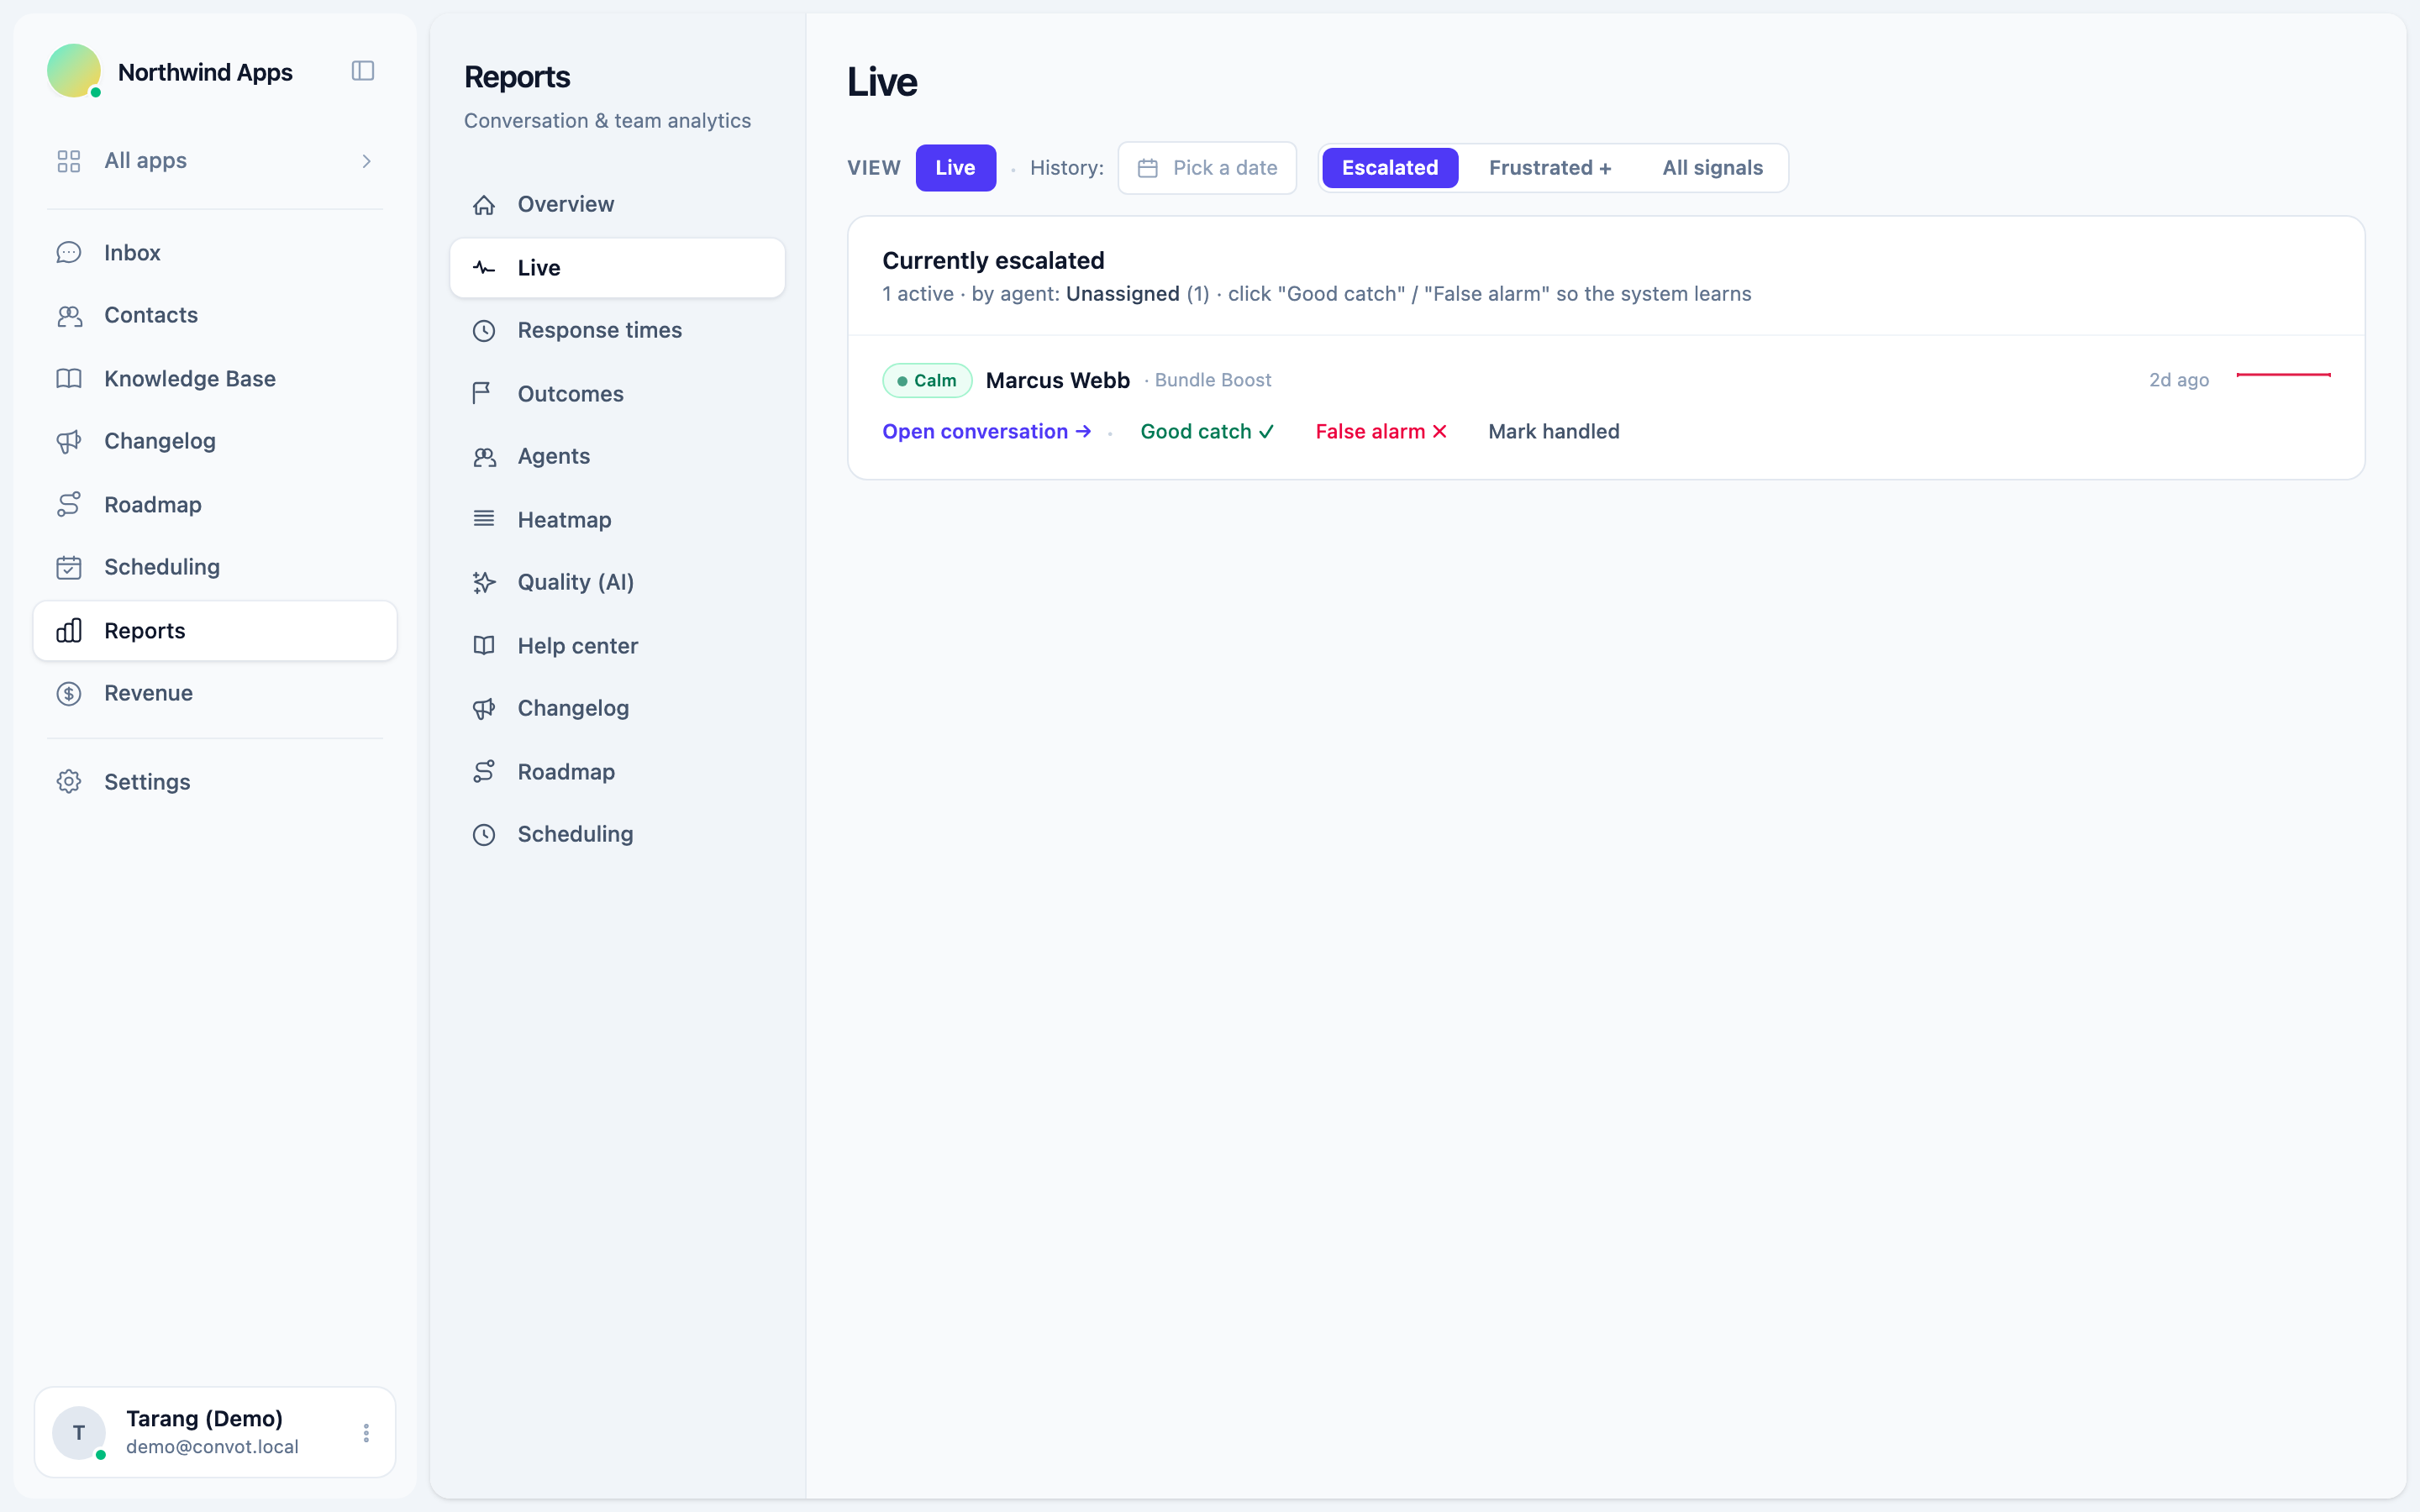Click the demo@convot.local email text
The width and height of the screenshot is (2420, 1512).
(212, 1448)
